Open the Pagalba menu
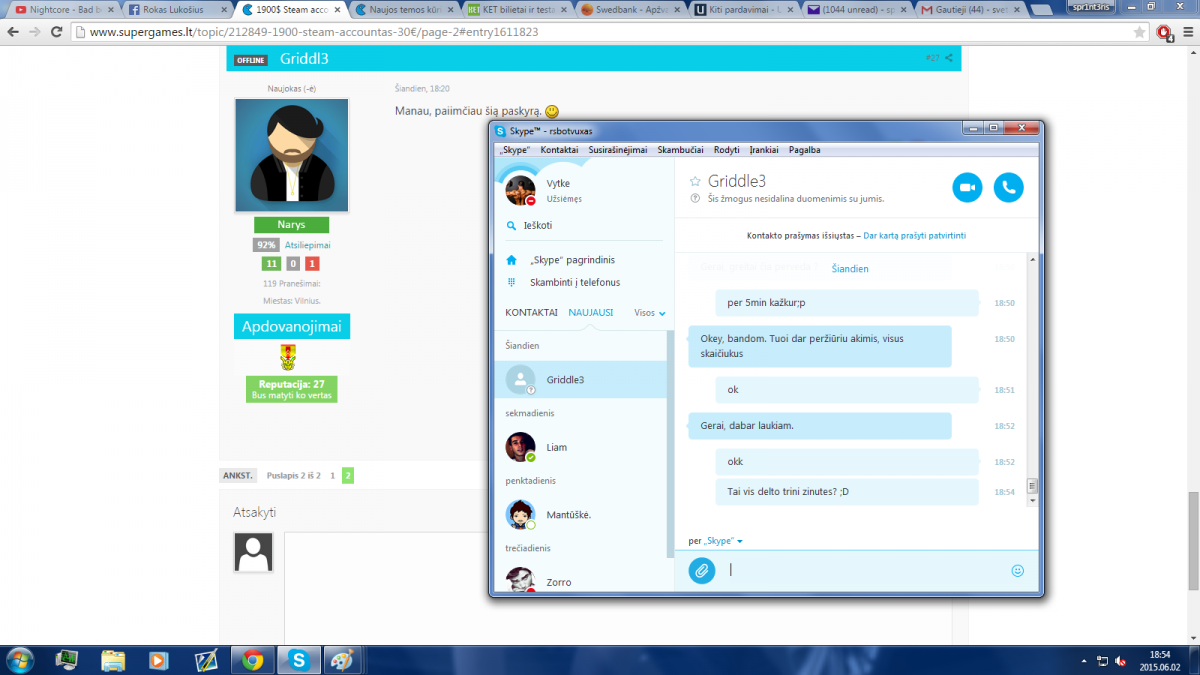1200x675 pixels. coord(805,150)
